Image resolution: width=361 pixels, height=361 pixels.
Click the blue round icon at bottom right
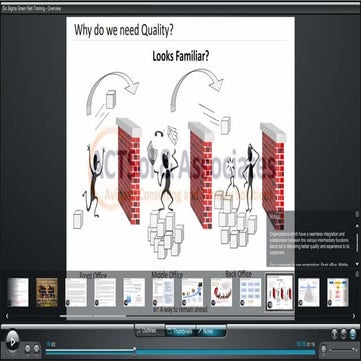pyautogui.click(x=353, y=333)
